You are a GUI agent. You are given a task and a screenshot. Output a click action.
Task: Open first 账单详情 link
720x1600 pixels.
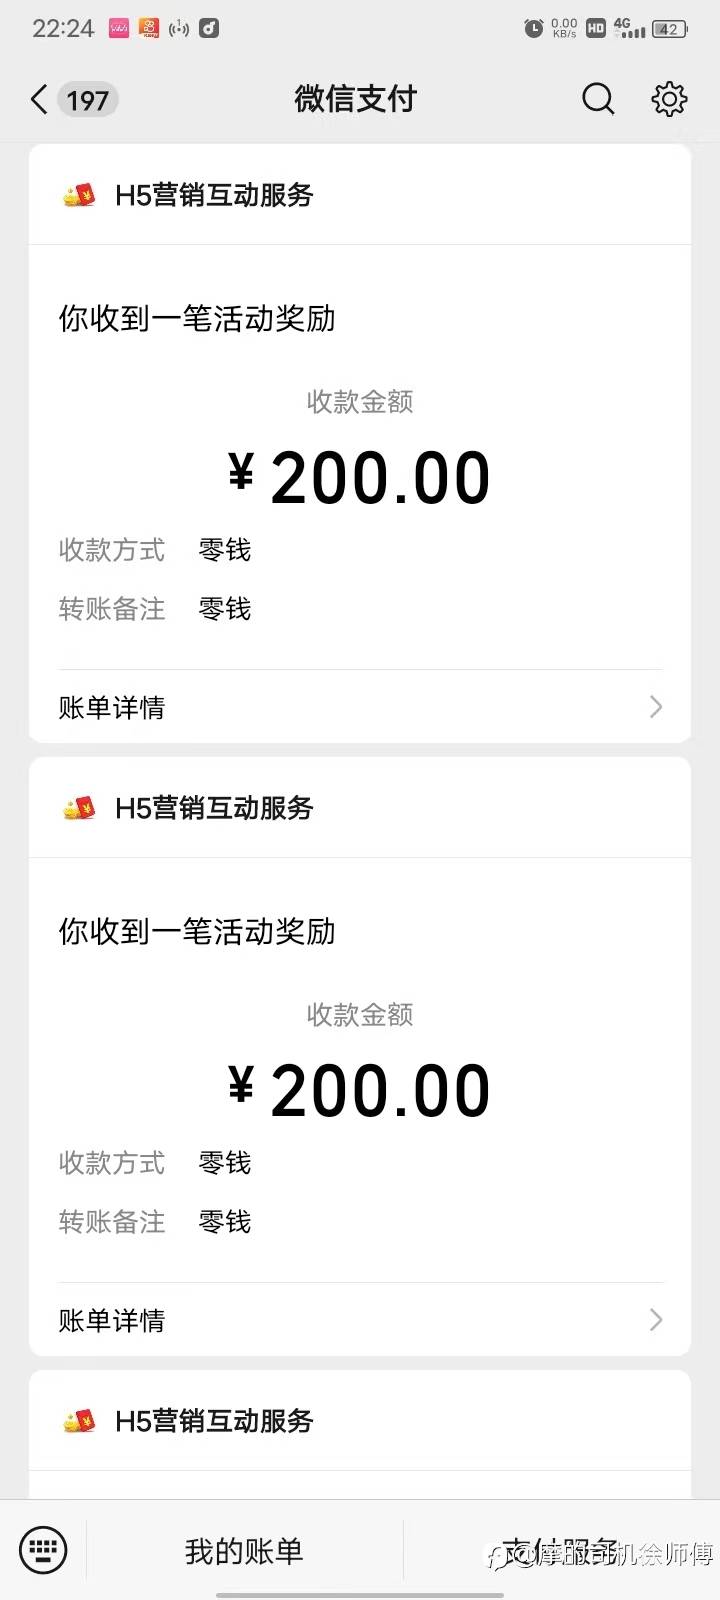pos(360,707)
